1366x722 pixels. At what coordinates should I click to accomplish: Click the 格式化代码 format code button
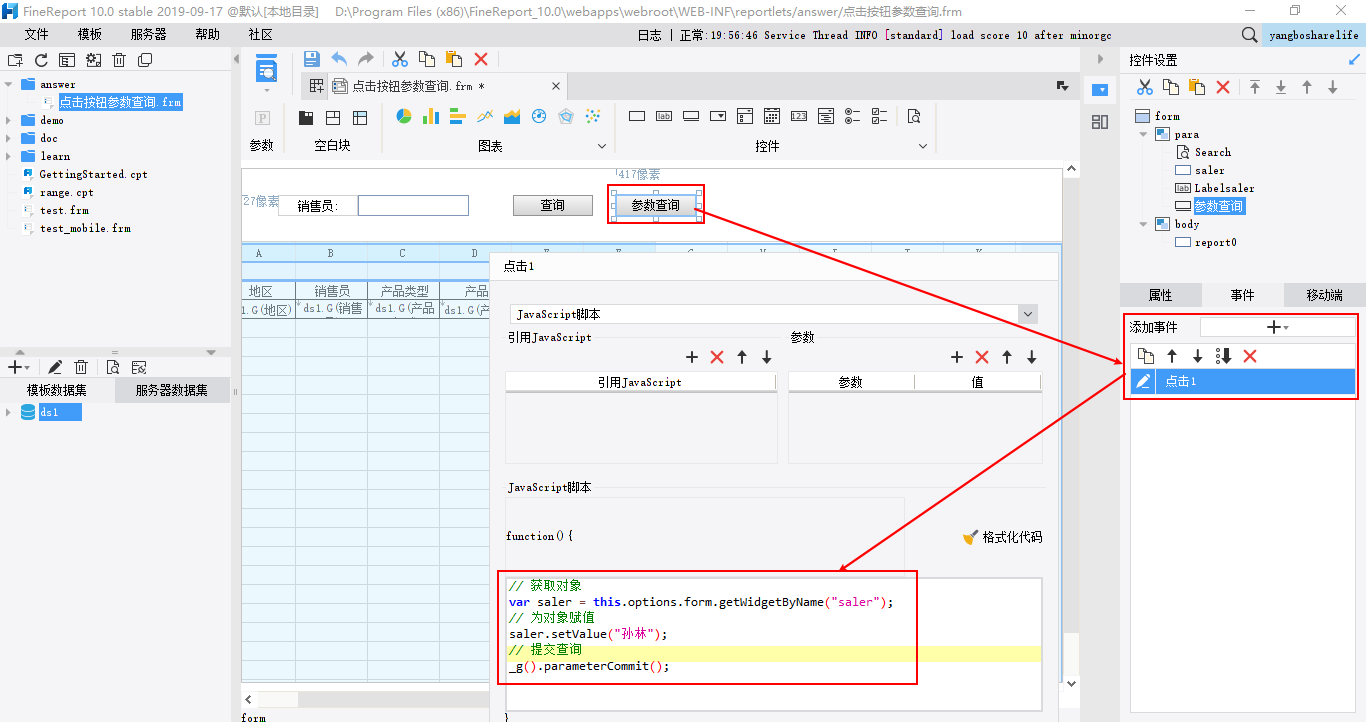pyautogui.click(x=1002, y=537)
